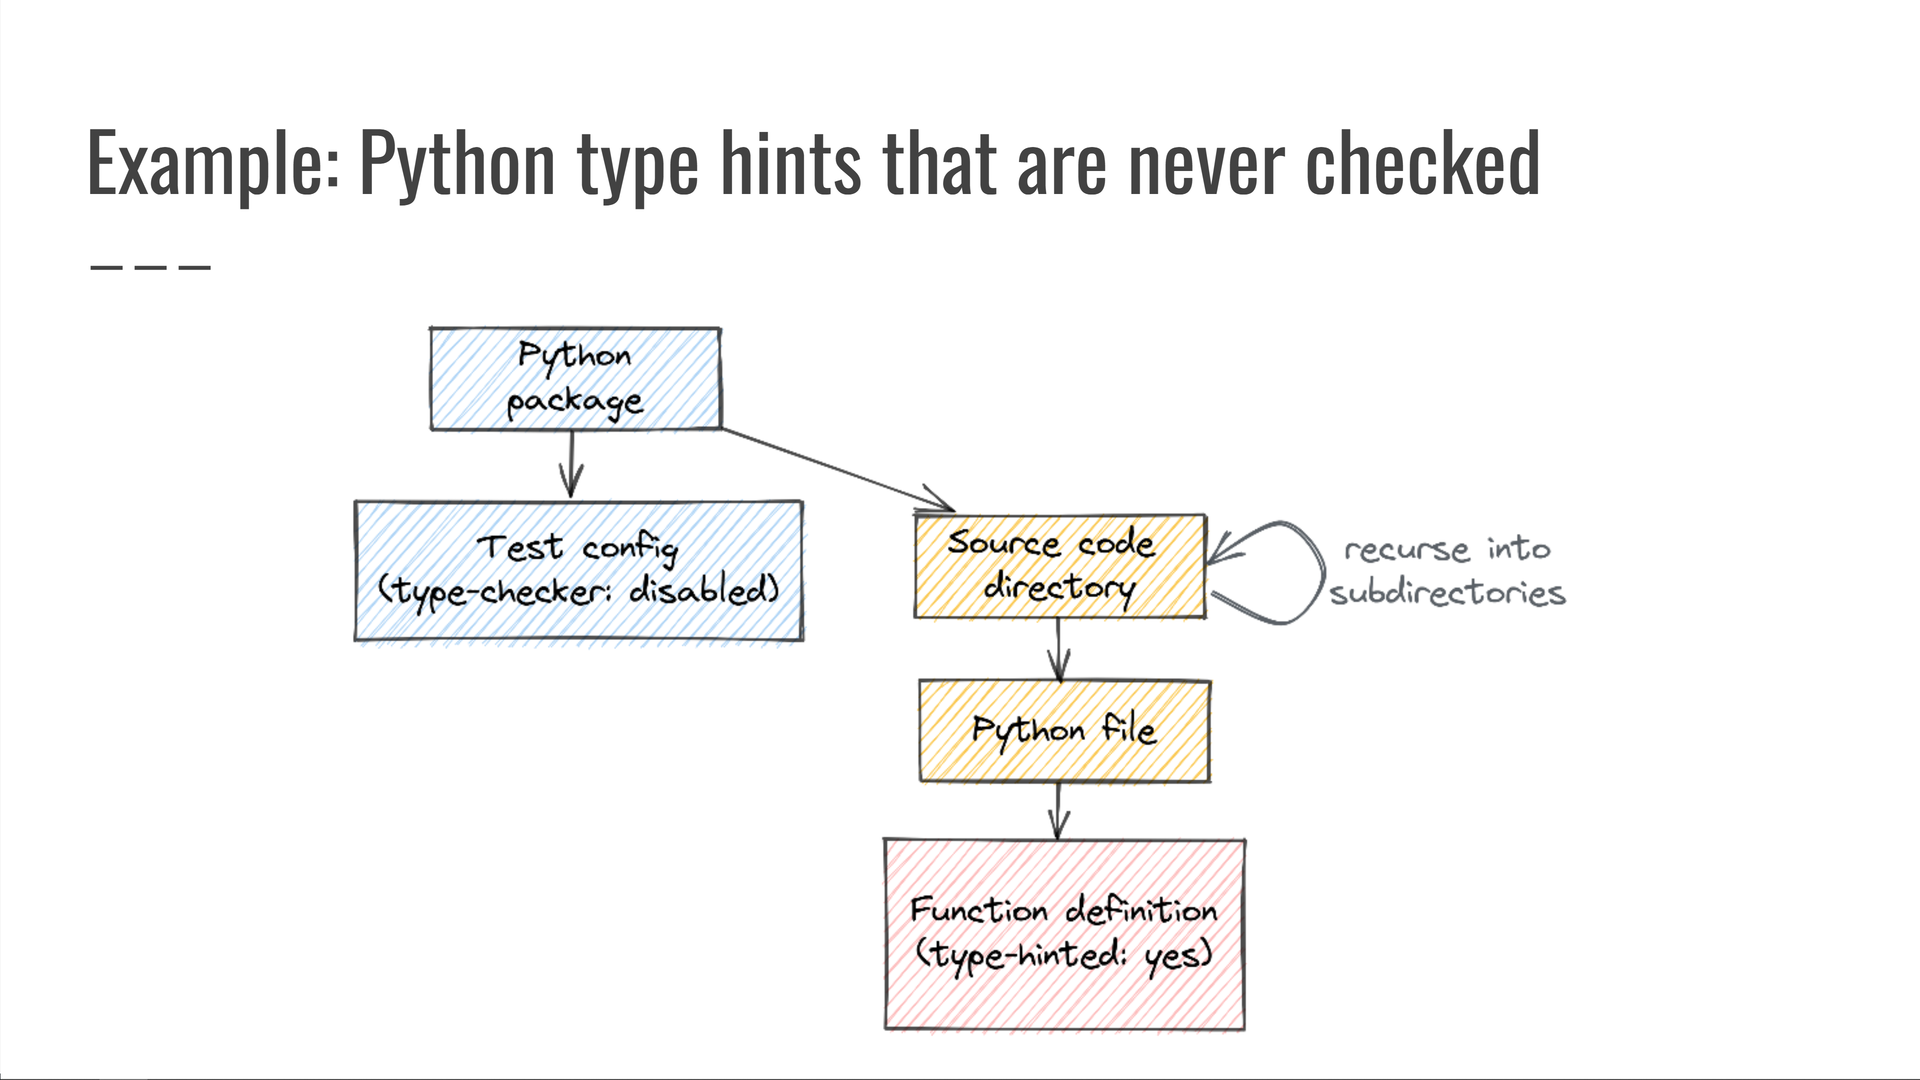Click the Function definition node
The width and height of the screenshot is (1920, 1080).
pyautogui.click(x=1062, y=930)
